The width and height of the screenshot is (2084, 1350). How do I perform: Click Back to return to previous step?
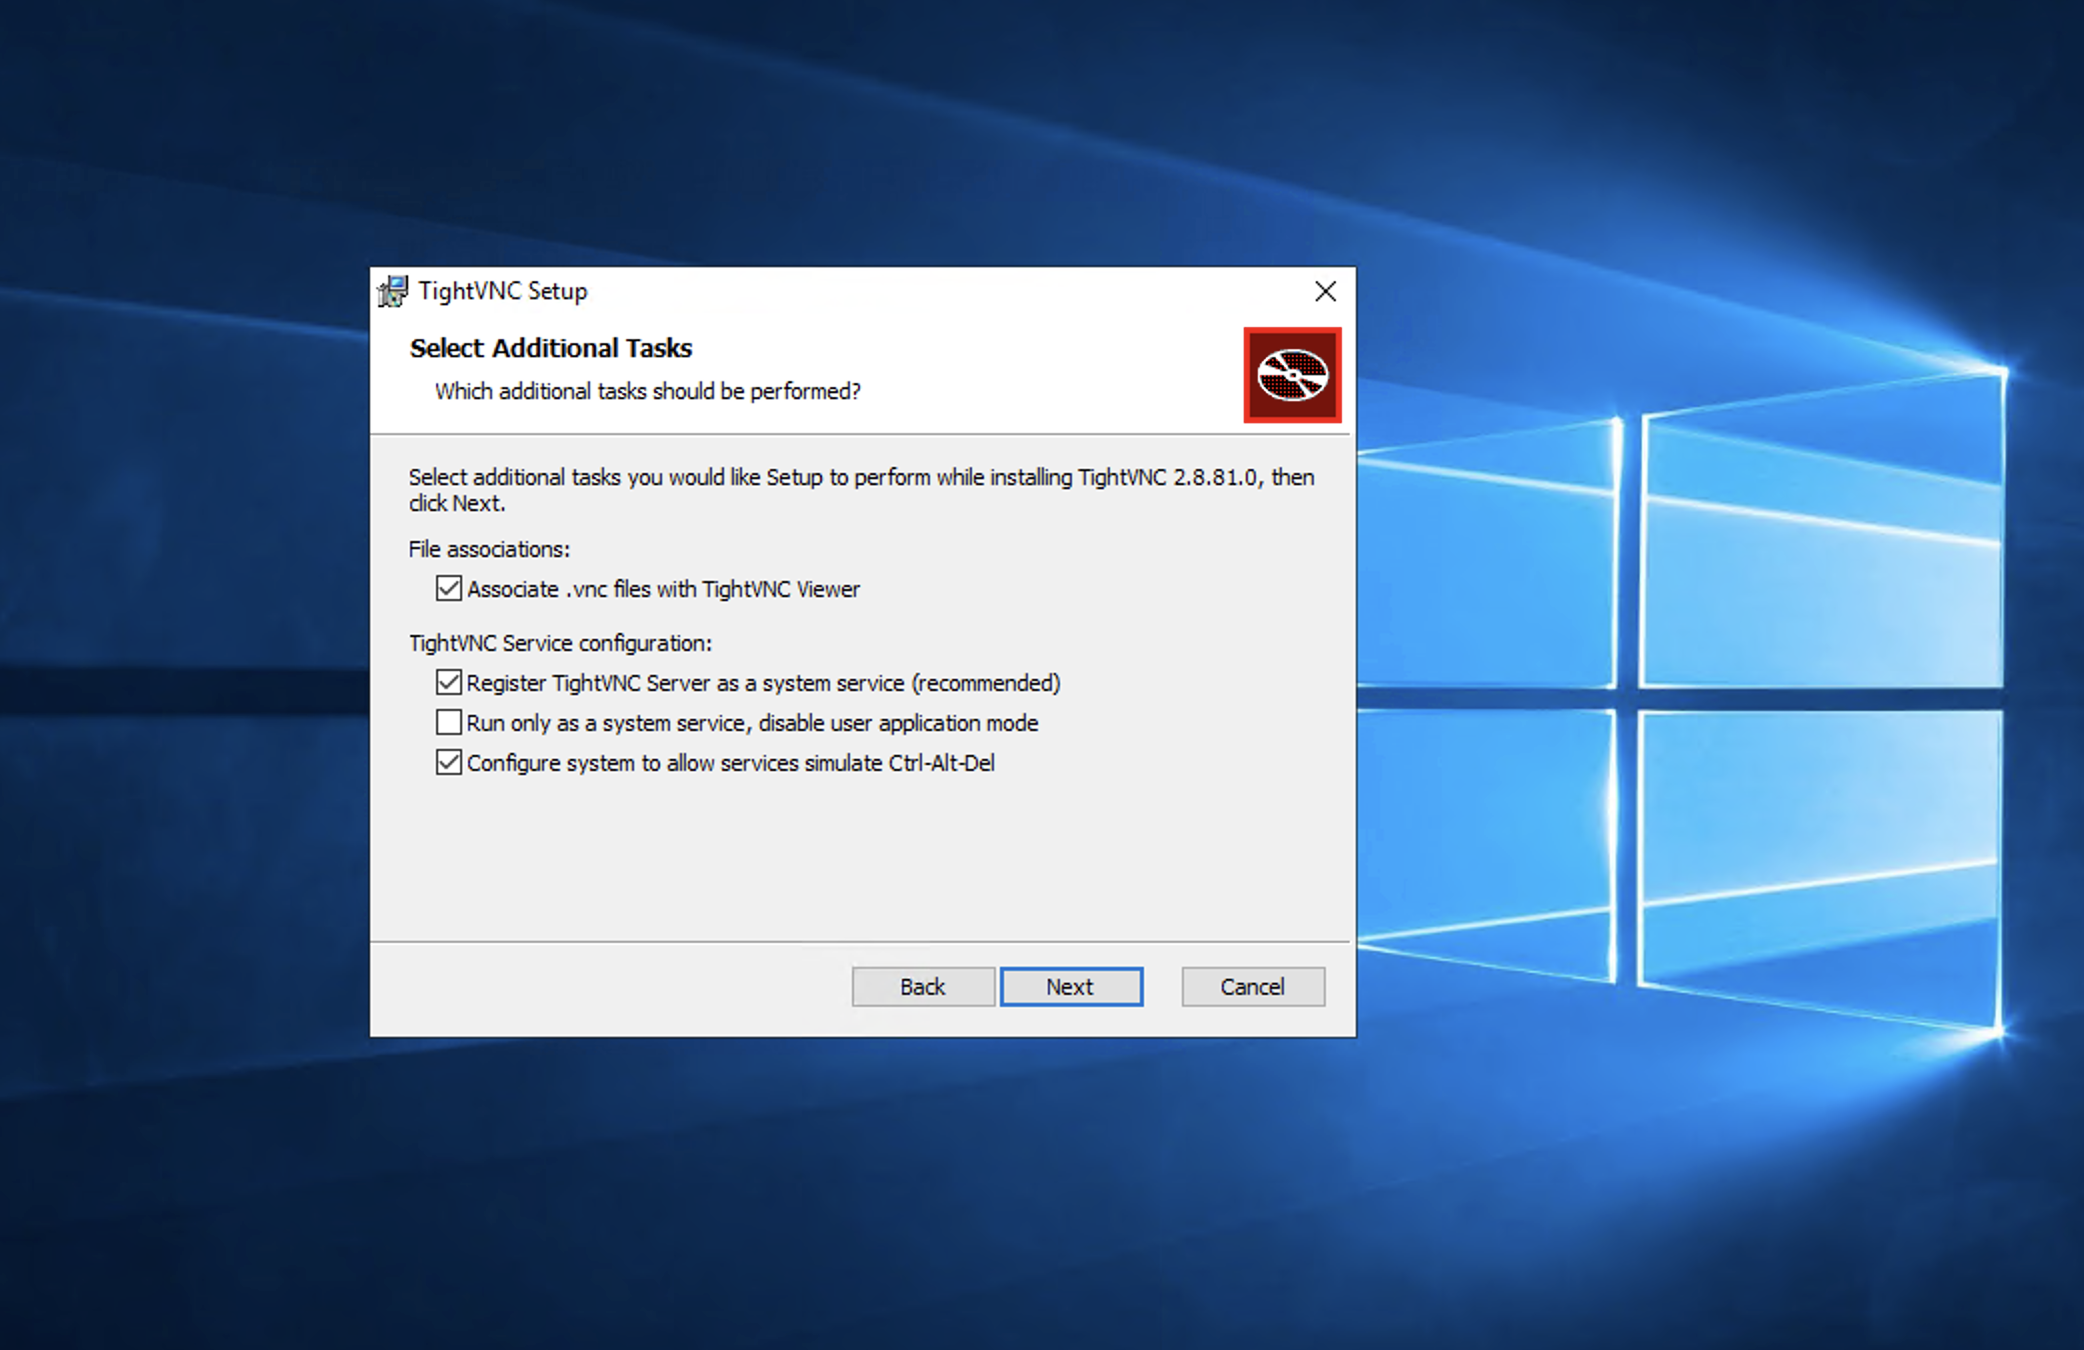tap(922, 986)
